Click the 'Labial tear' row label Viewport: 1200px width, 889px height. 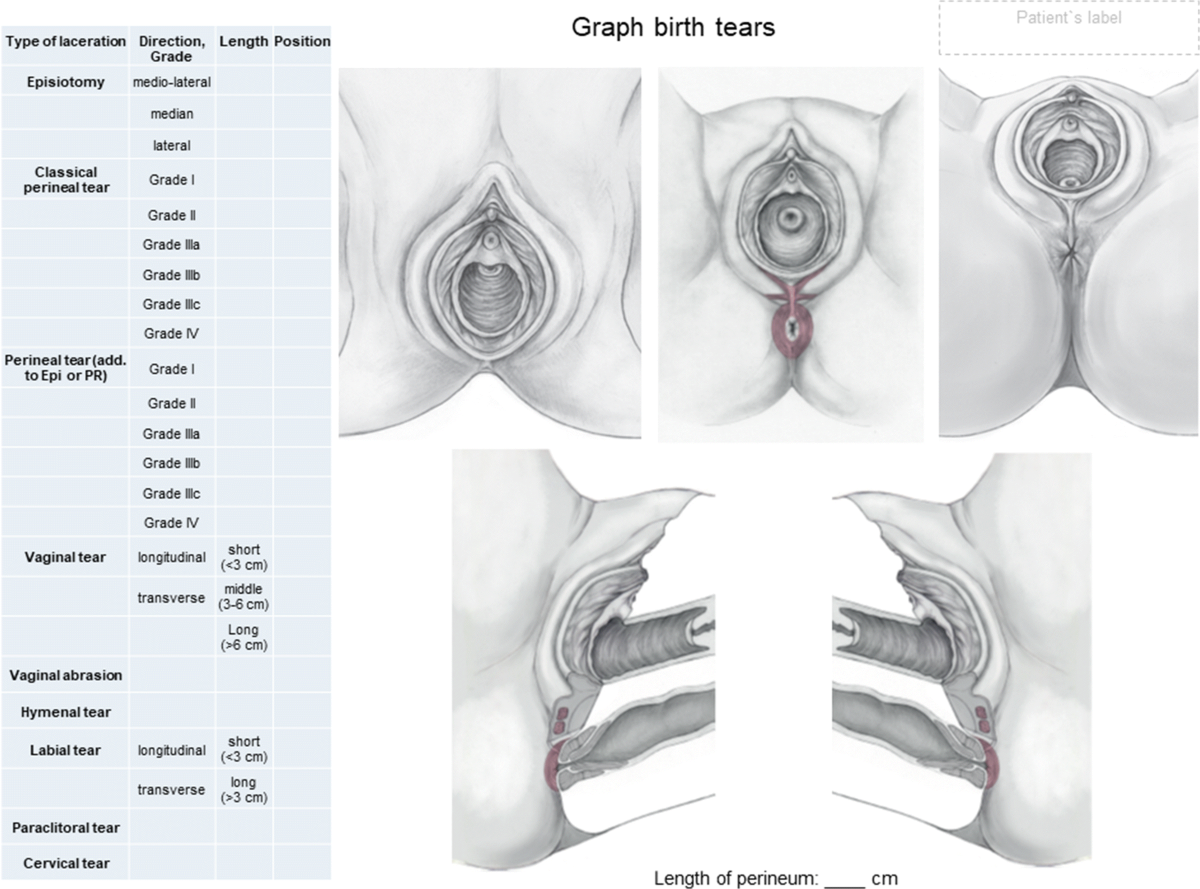66,750
